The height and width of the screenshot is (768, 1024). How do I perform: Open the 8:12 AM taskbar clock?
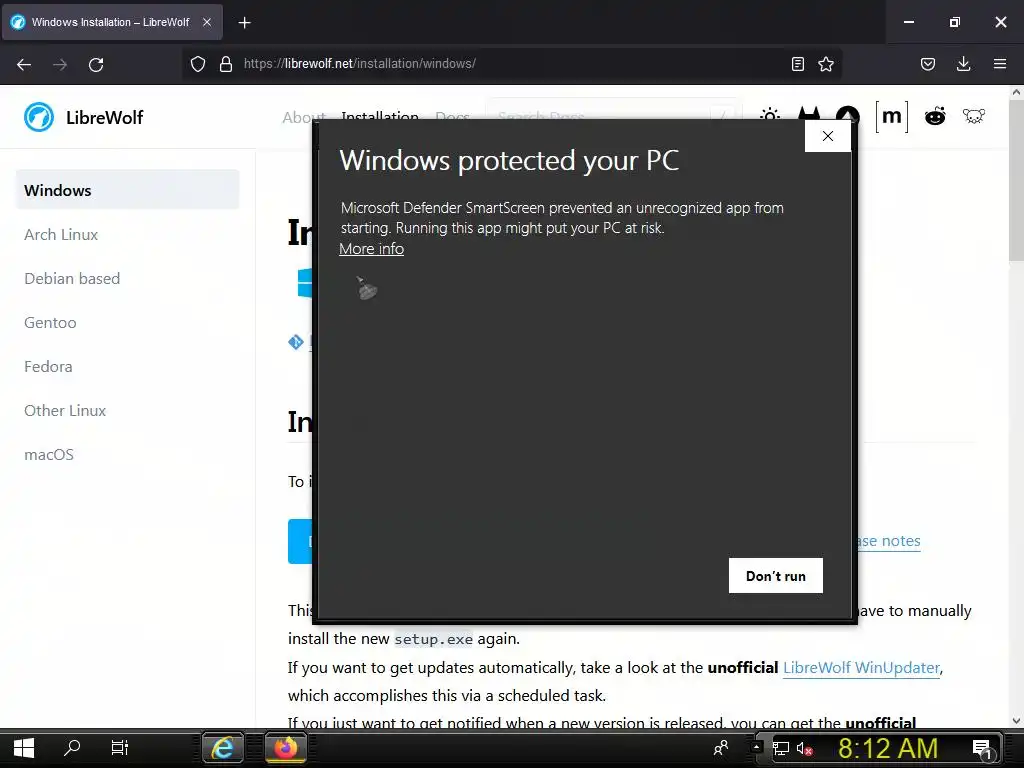(888, 748)
